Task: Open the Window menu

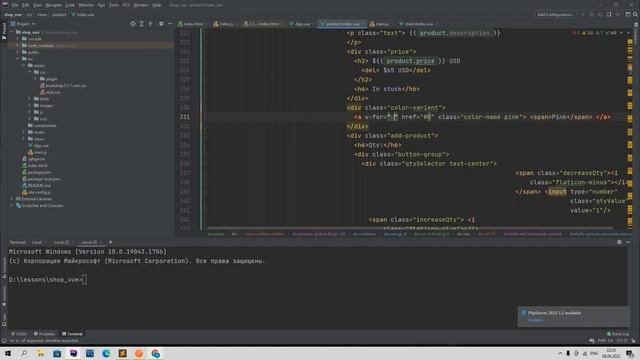Action: 141,5
